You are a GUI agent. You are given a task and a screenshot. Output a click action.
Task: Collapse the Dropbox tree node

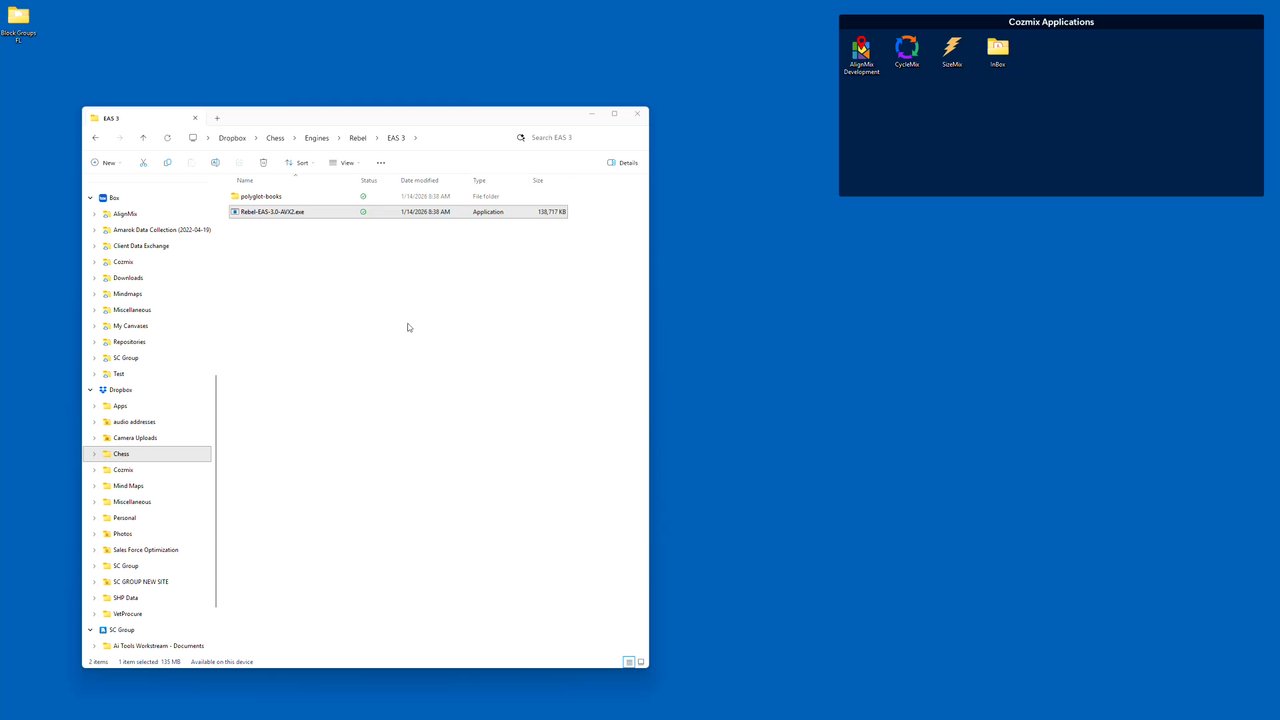click(x=90, y=390)
